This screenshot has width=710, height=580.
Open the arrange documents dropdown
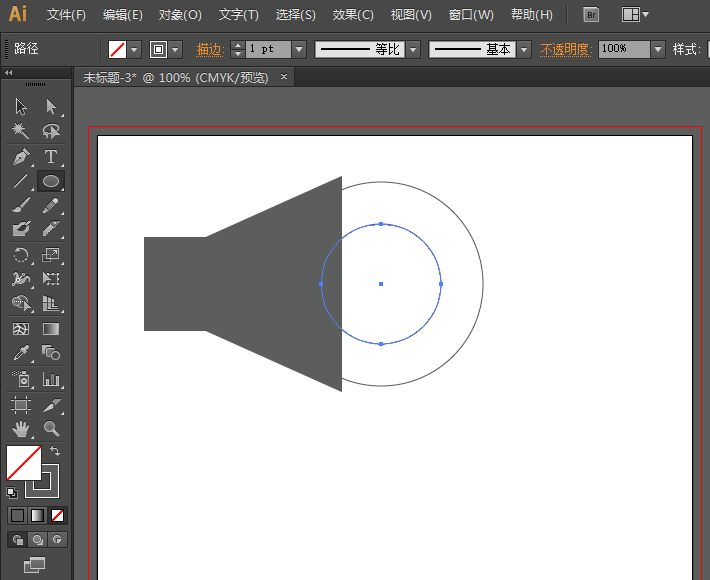(x=635, y=15)
